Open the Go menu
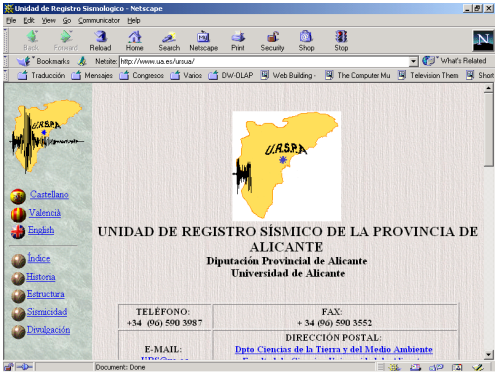This screenshot has height=375, width=498. click(67, 21)
